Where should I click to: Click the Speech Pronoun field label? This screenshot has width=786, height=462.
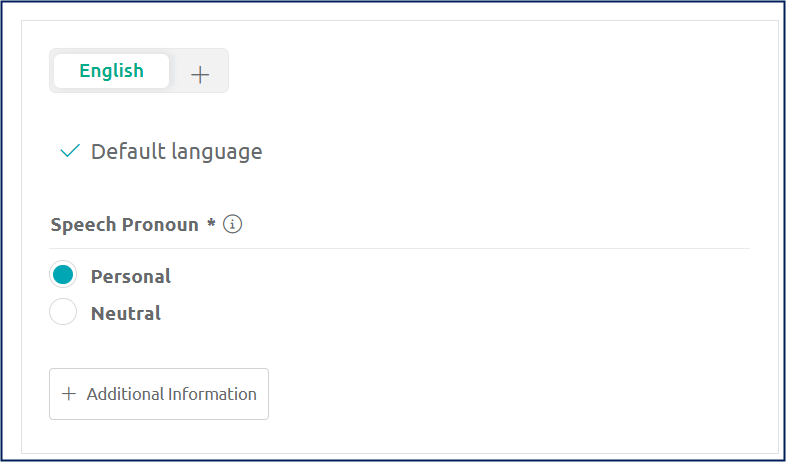[125, 225]
